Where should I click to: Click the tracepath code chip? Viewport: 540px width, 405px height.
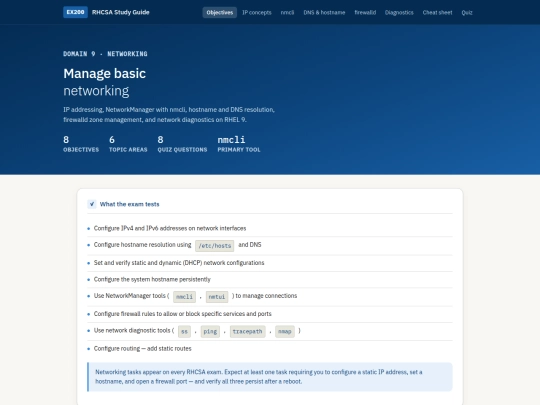tap(247, 331)
